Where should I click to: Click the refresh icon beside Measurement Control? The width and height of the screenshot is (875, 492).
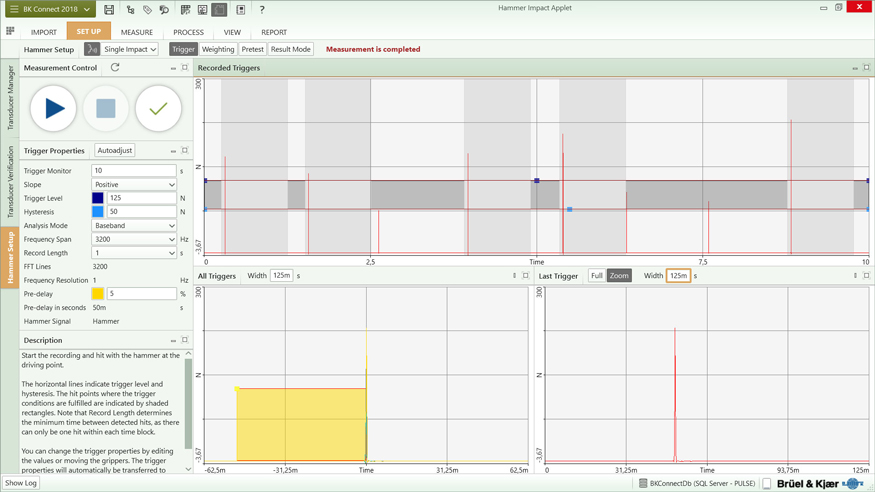[115, 68]
